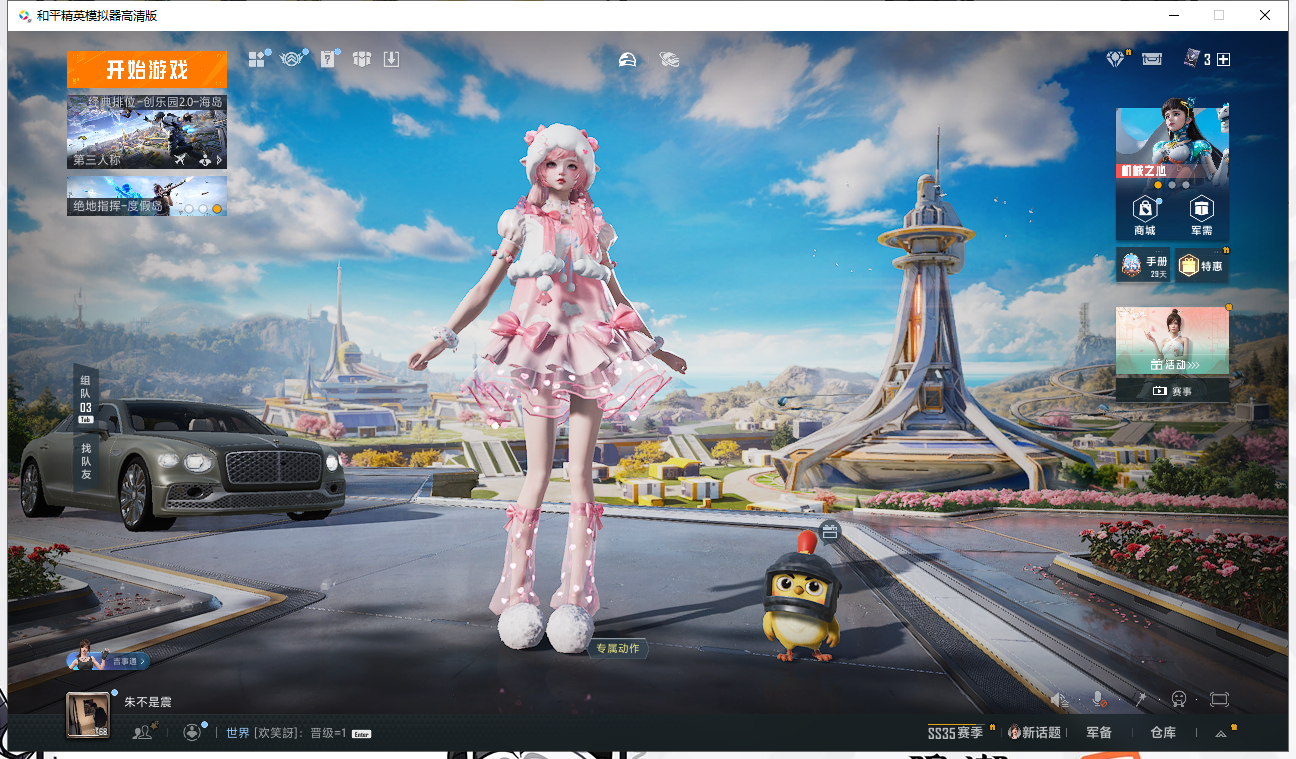This screenshot has width=1296, height=759.
Task: Expand game mode selection 经典排位 panel
Action: (x=147, y=131)
